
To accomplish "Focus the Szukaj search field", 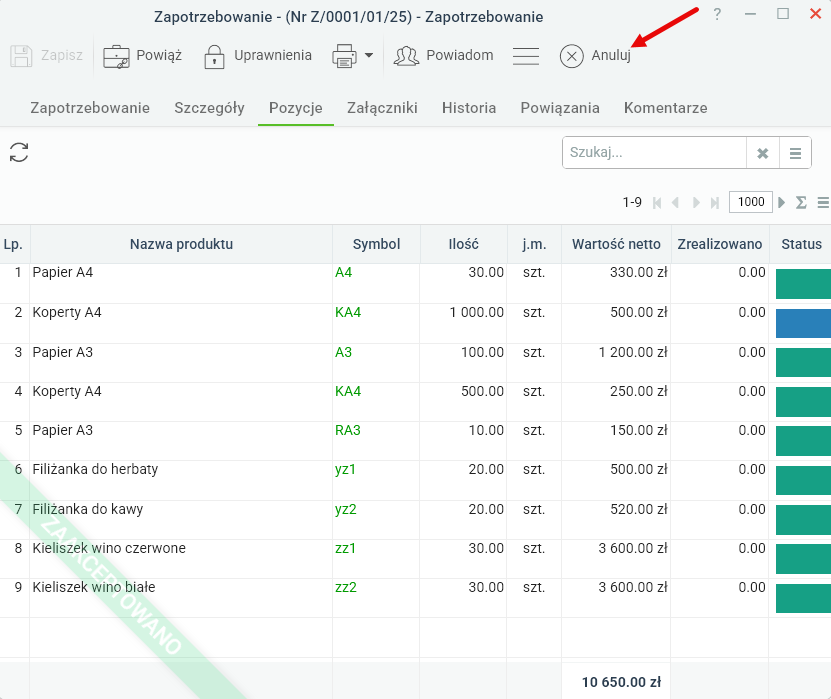I will pyautogui.click(x=655, y=153).
